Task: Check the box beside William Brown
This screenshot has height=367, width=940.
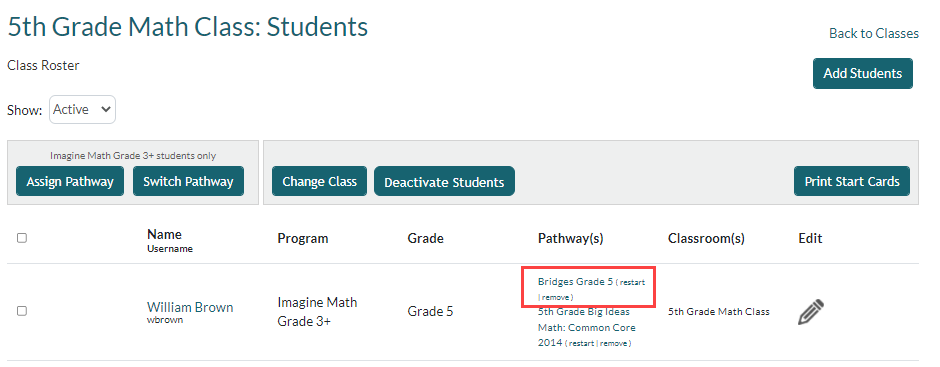Action: click(22, 311)
